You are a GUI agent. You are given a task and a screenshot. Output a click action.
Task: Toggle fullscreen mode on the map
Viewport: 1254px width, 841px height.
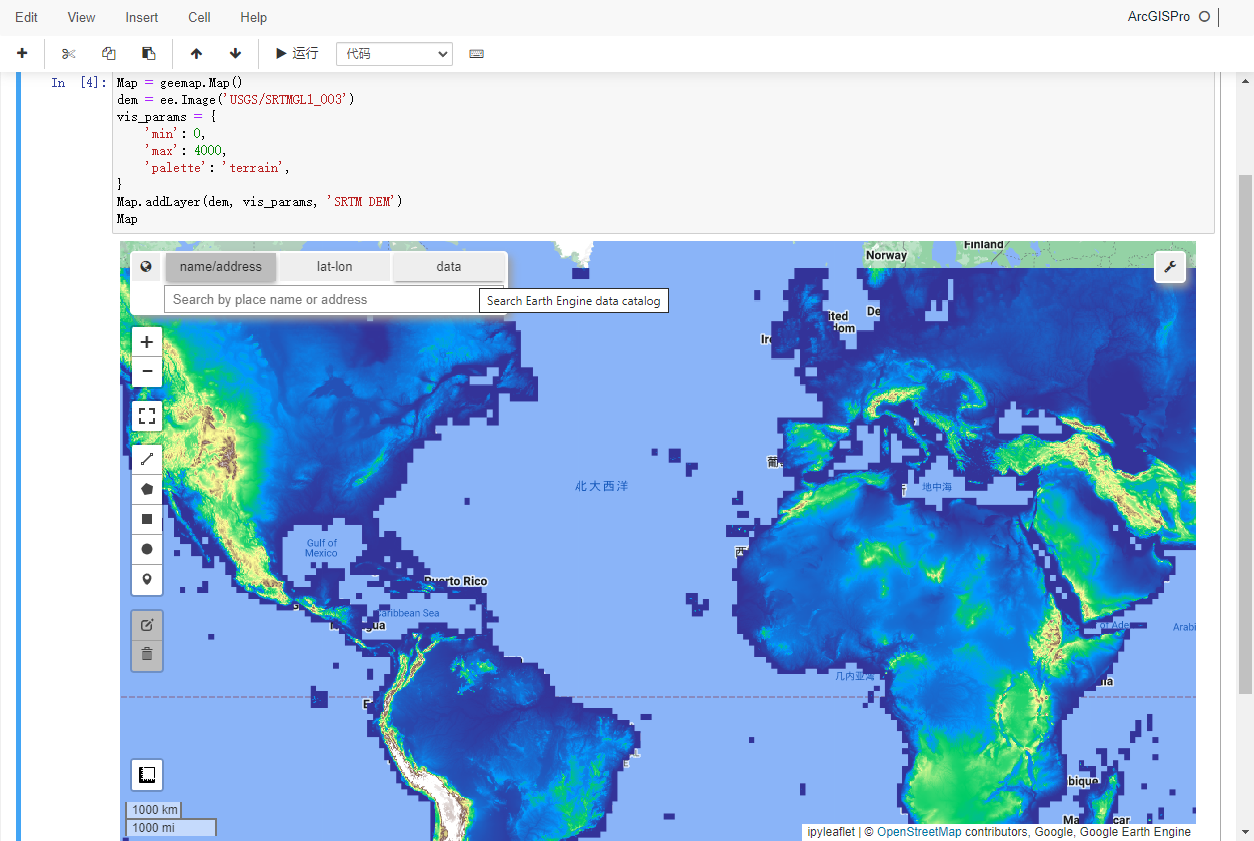tap(146, 416)
